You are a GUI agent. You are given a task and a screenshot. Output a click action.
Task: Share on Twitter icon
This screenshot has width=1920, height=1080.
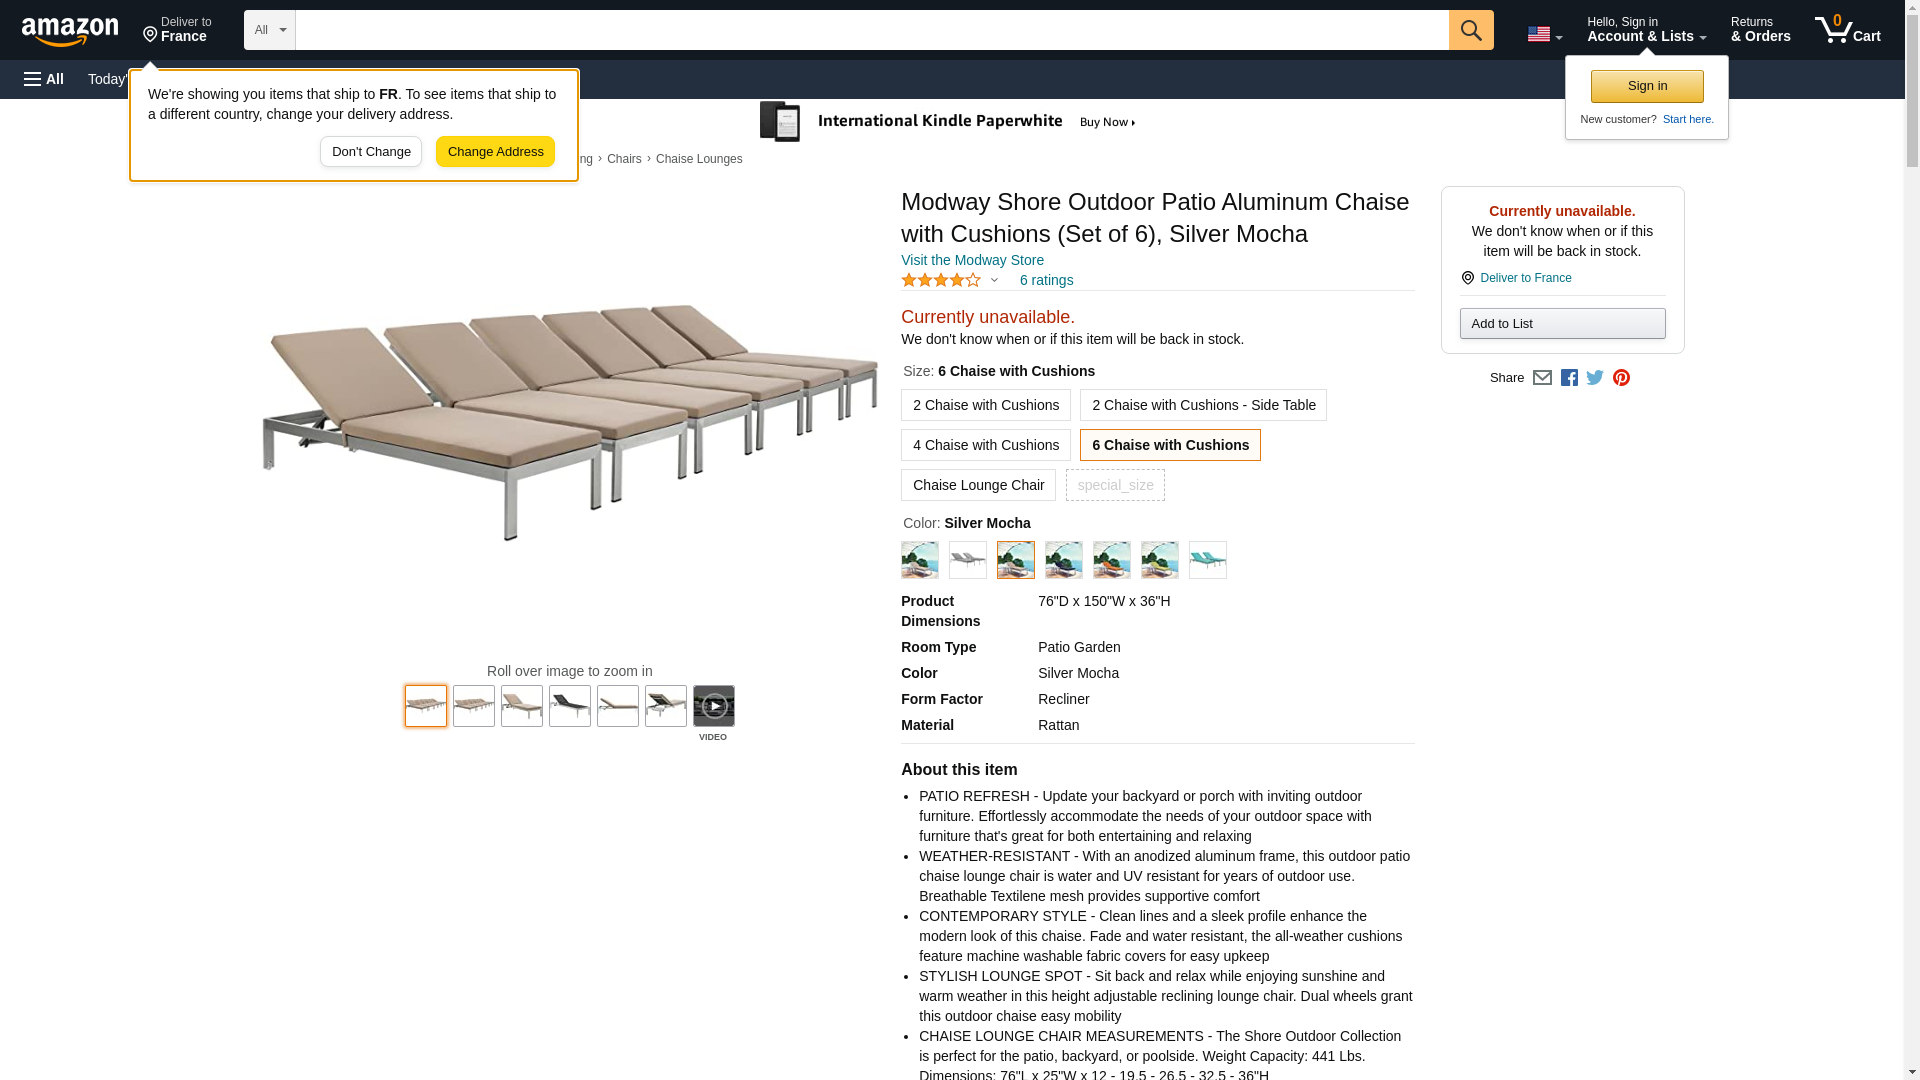click(1595, 378)
